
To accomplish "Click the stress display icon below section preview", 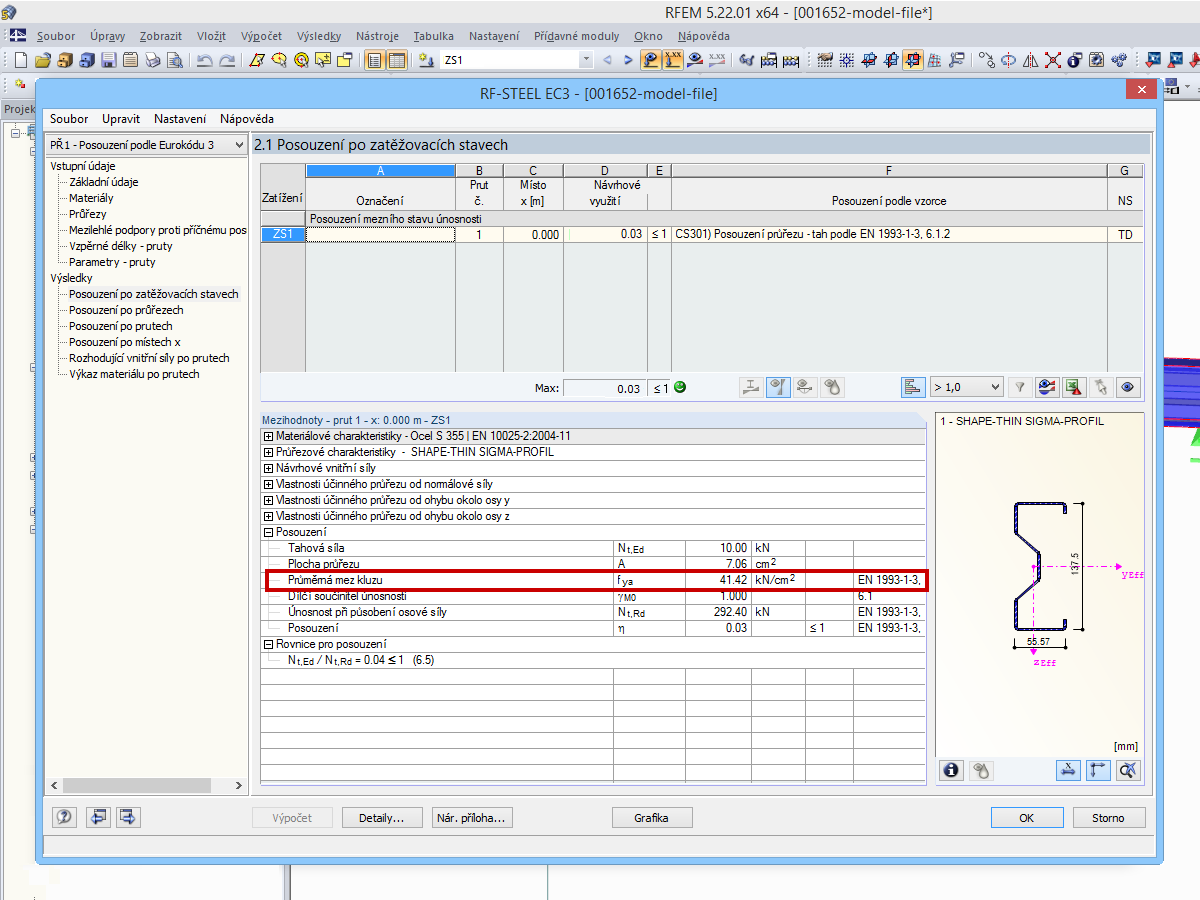I will click(x=982, y=770).
